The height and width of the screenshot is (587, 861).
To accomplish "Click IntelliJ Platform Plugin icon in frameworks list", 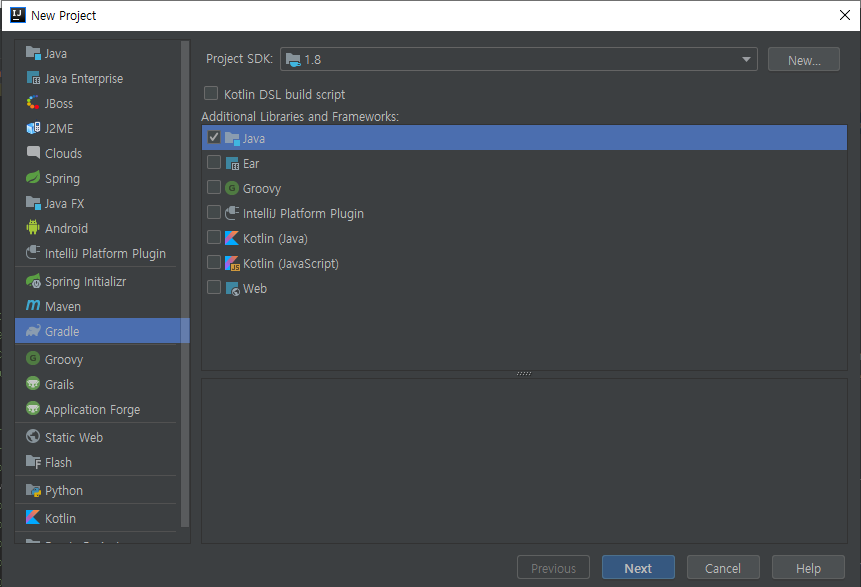I will point(232,213).
